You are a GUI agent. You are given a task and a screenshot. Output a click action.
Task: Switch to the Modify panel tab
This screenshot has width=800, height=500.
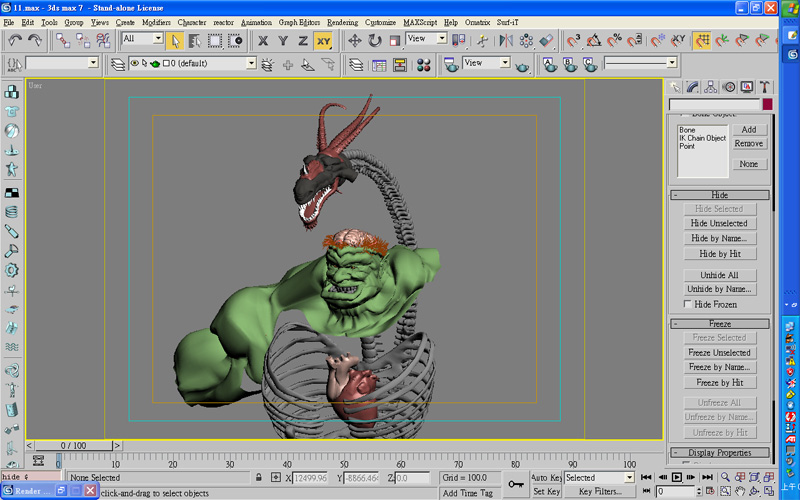692,87
